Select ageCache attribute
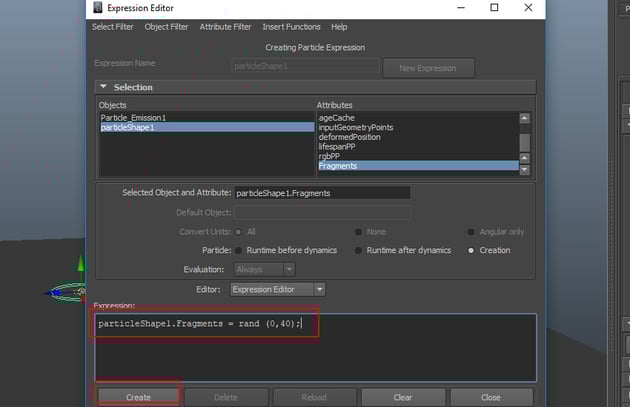The image size is (630, 407). [x=418, y=118]
